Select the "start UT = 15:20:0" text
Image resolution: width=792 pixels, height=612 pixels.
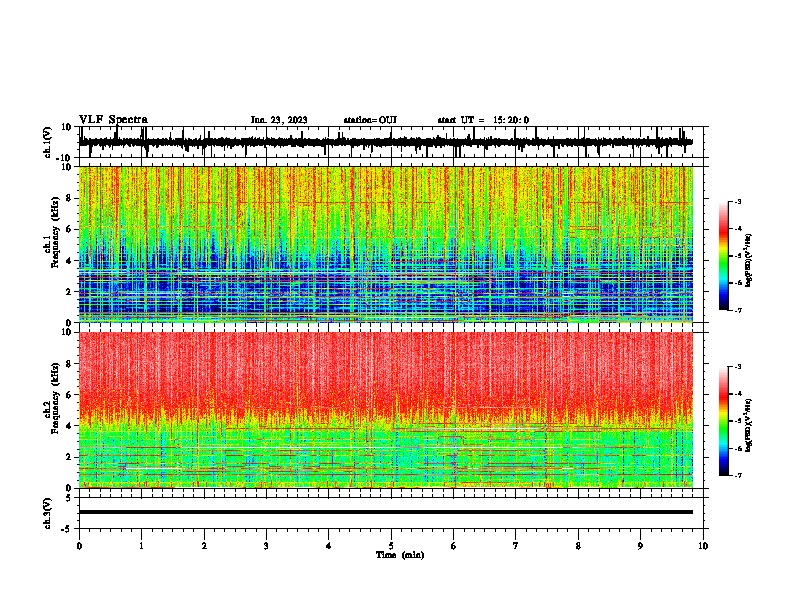[x=483, y=120]
